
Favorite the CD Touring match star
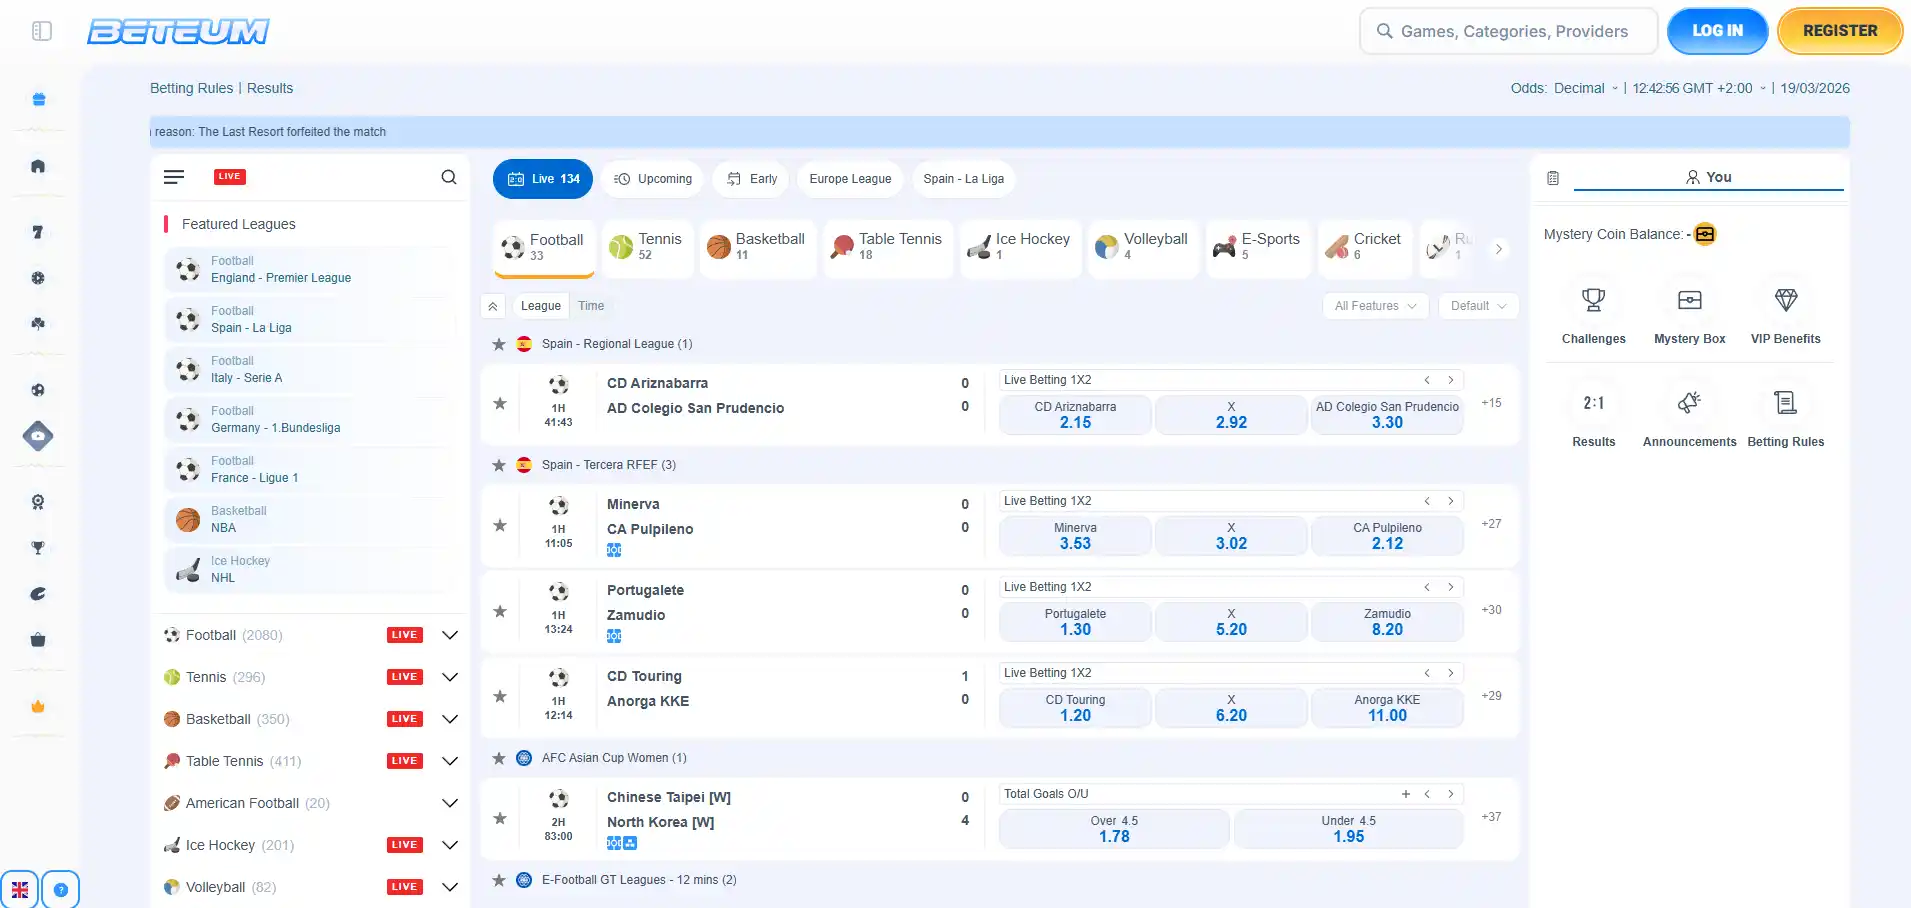click(x=500, y=696)
